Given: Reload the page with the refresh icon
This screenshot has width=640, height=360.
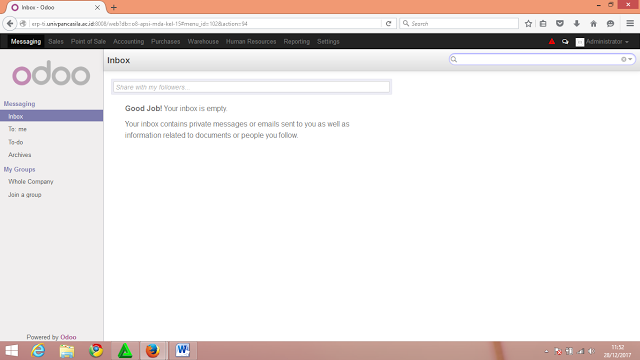Looking at the screenshot, I should [x=389, y=24].
